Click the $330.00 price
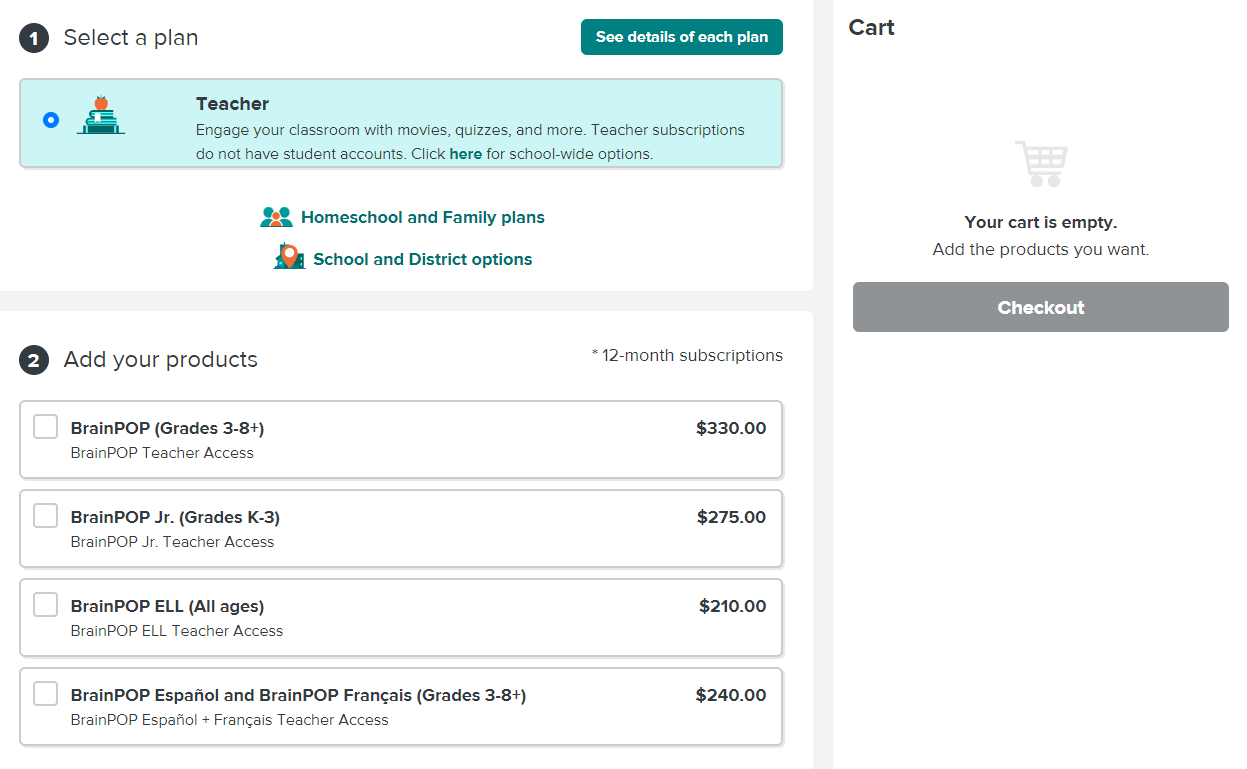Viewport: 1247px width, 769px height. [731, 429]
